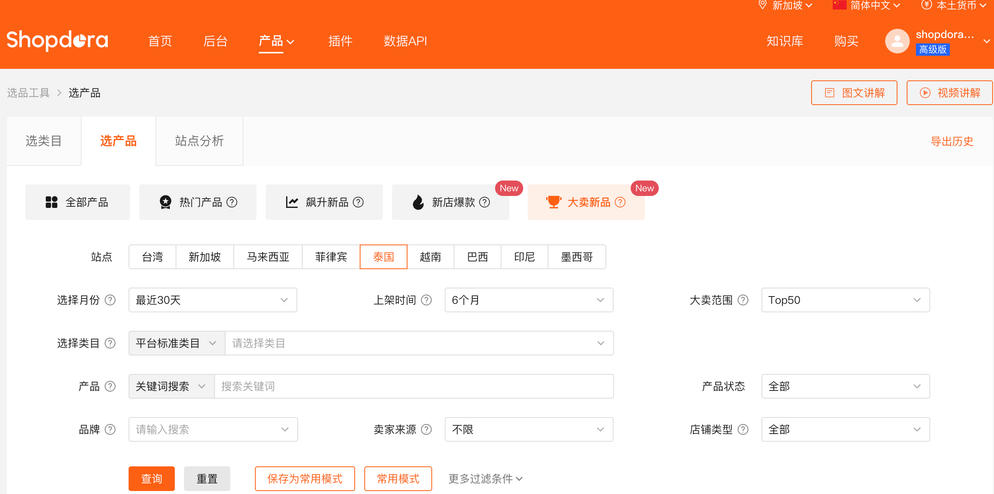This screenshot has width=994, height=494.
Task: Click help icon beside 选择类目 label
Action: tap(110, 343)
